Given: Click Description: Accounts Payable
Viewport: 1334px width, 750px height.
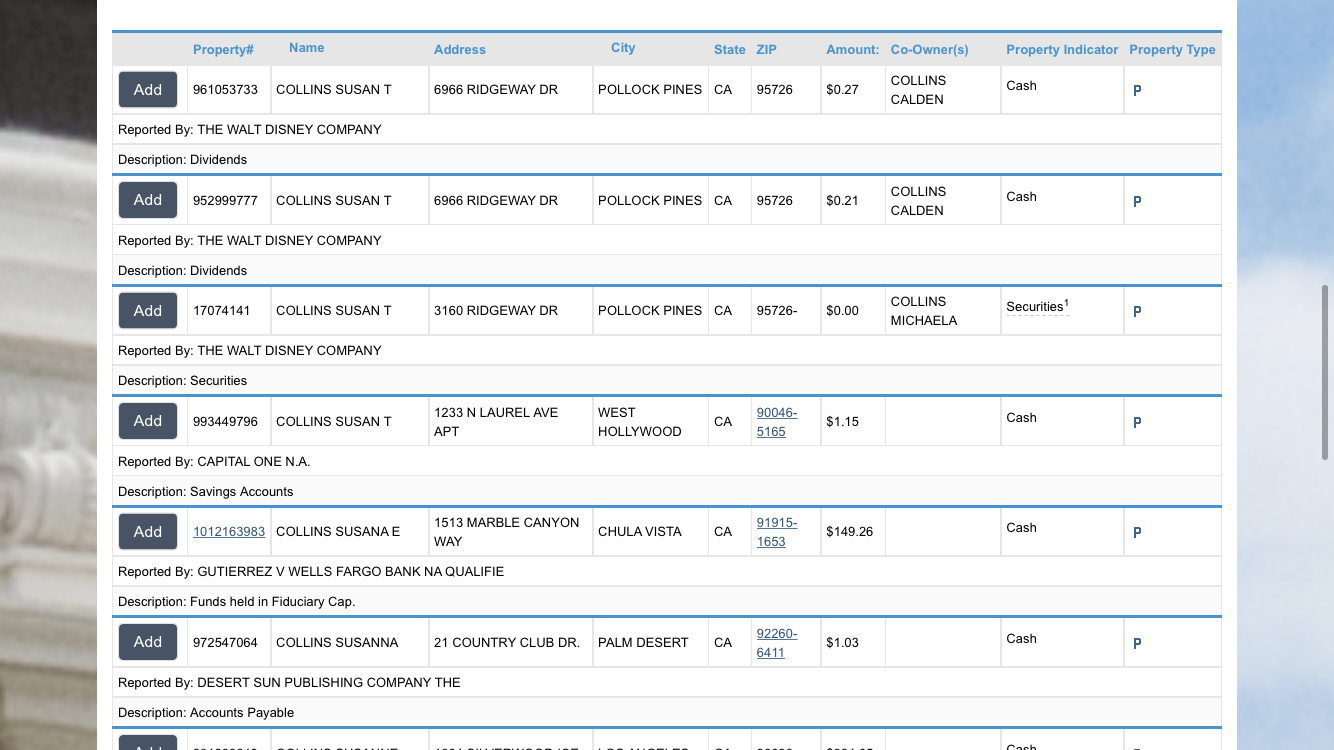Looking at the screenshot, I should pyautogui.click(x=206, y=713).
